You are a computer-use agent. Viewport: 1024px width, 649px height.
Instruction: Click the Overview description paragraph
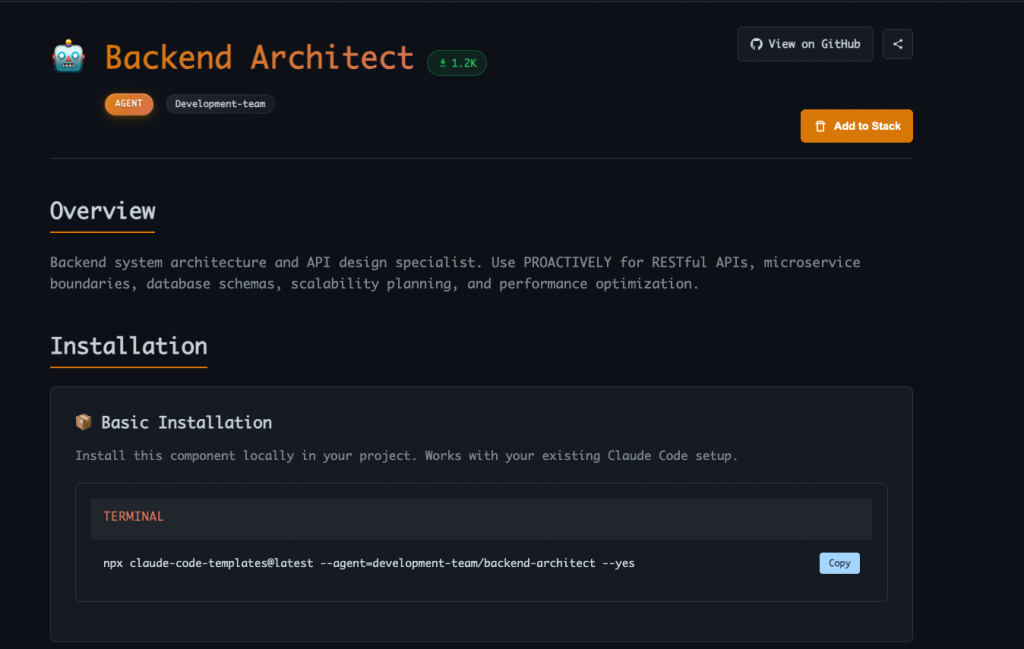pos(455,273)
